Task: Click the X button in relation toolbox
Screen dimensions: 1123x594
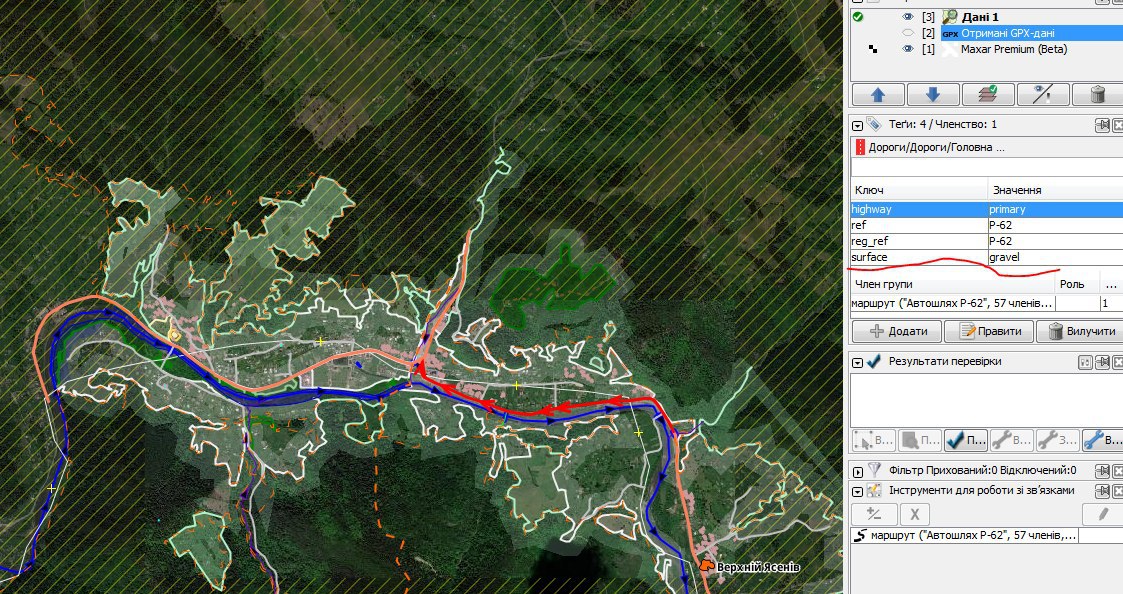Action: click(915, 514)
